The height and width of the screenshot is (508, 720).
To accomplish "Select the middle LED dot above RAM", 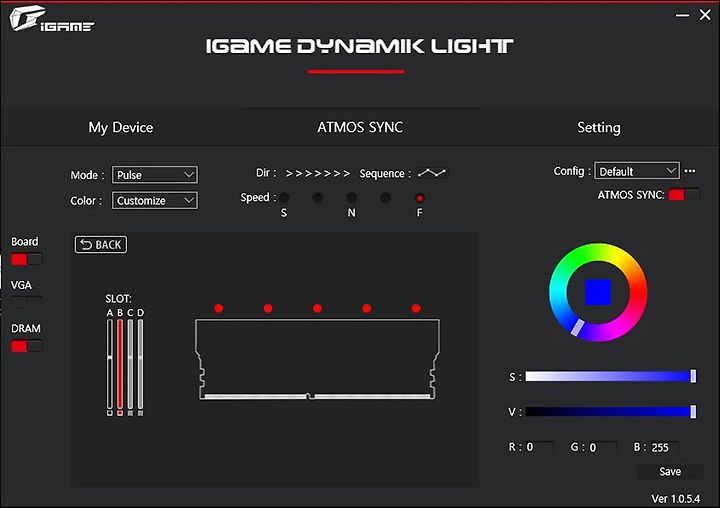I will (x=317, y=308).
